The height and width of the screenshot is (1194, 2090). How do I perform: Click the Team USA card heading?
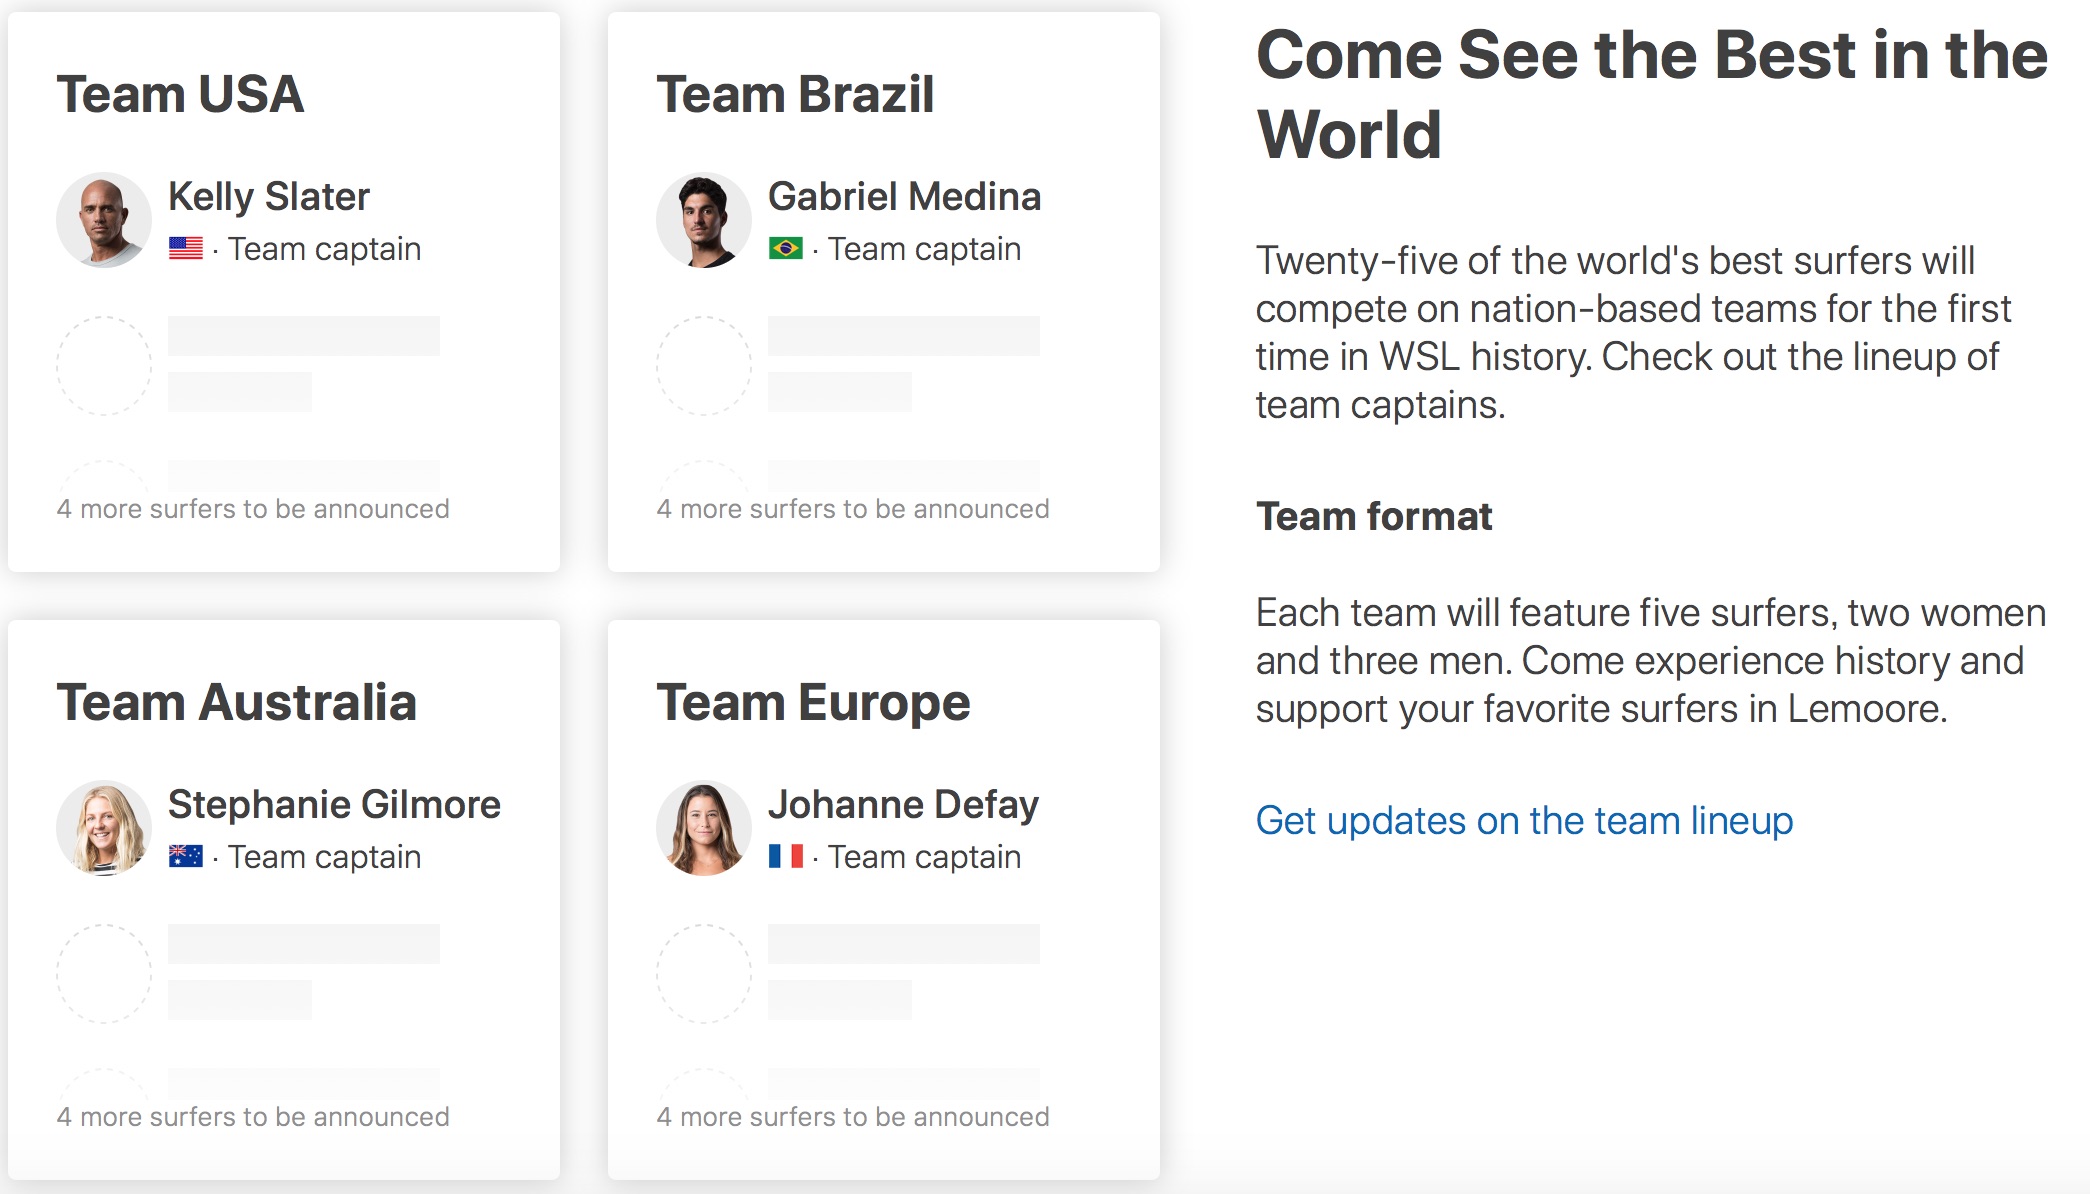point(180,95)
